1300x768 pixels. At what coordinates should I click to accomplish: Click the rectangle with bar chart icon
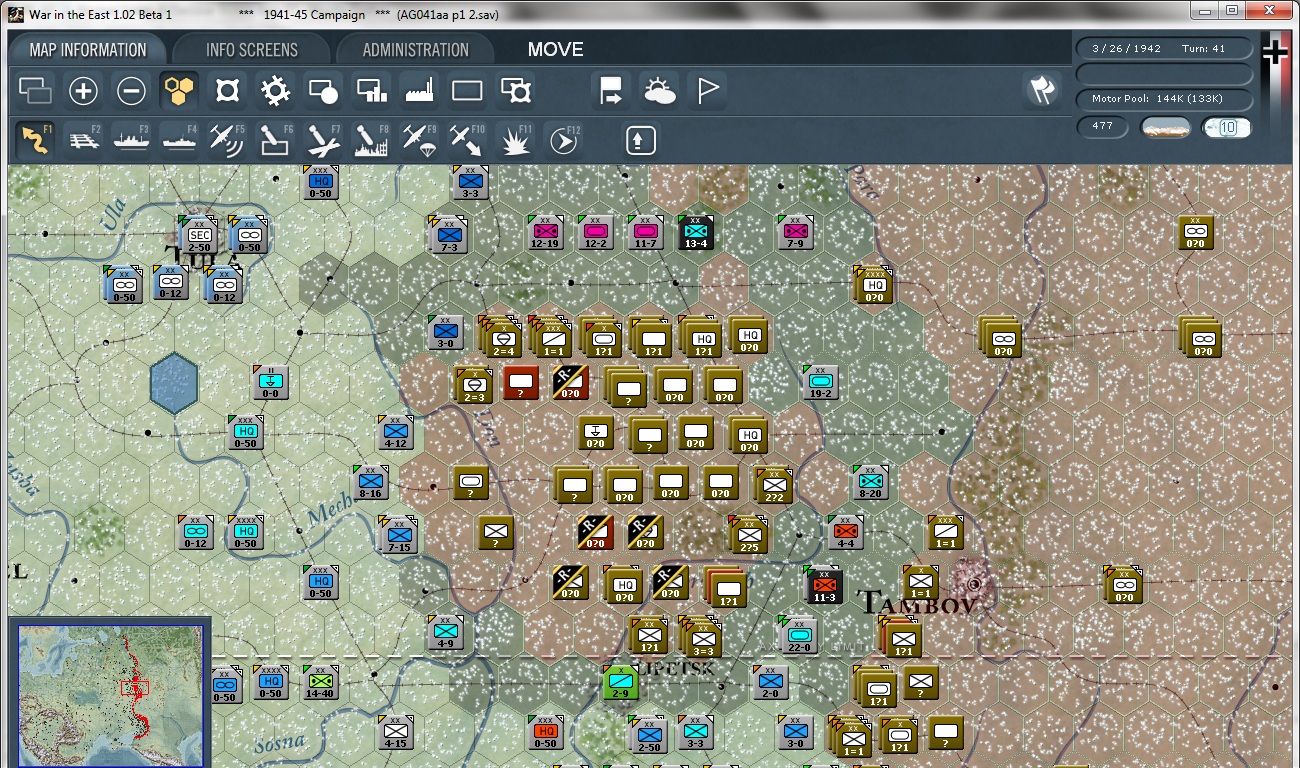click(371, 91)
